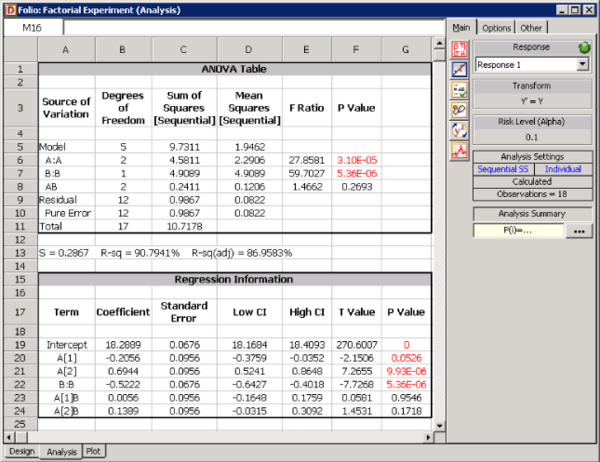Select column G header
Viewport: 600px width, 462px height.
[x=406, y=50]
